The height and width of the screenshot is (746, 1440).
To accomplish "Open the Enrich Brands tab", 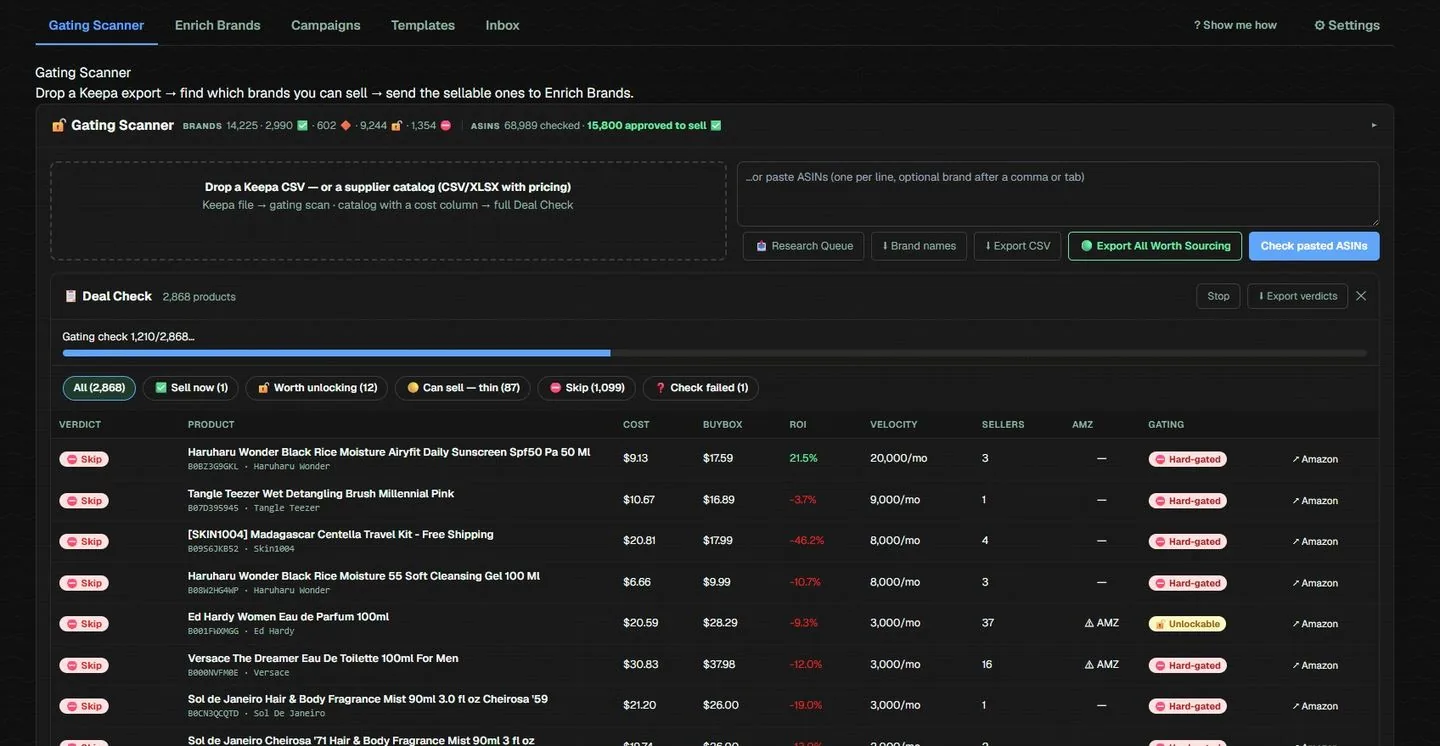I will tap(217, 25).
